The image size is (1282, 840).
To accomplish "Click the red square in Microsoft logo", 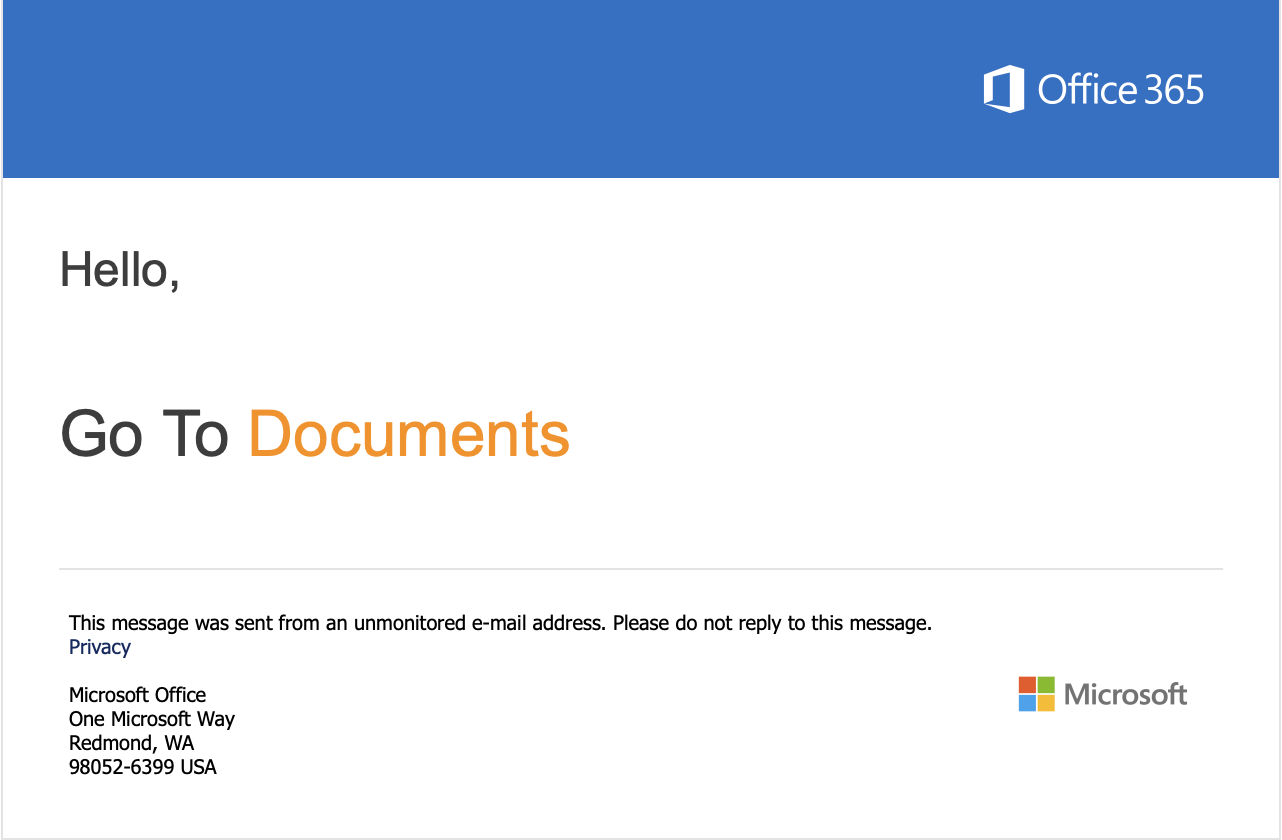I will (x=1025, y=684).
